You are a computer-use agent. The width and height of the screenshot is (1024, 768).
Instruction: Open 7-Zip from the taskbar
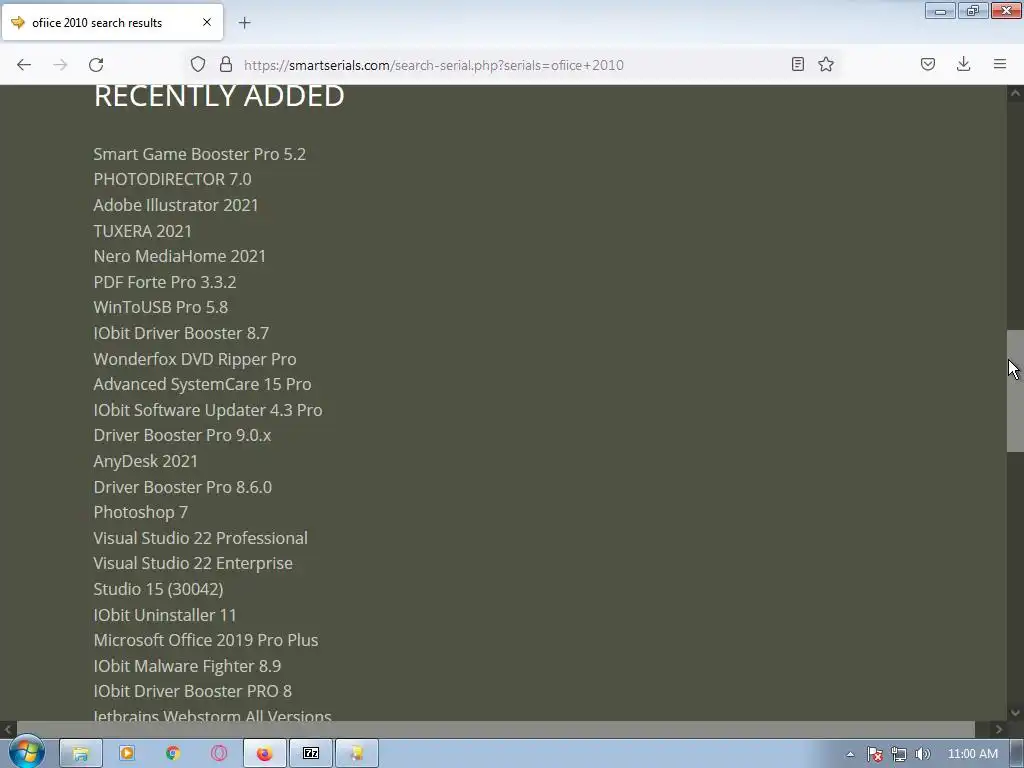click(311, 754)
